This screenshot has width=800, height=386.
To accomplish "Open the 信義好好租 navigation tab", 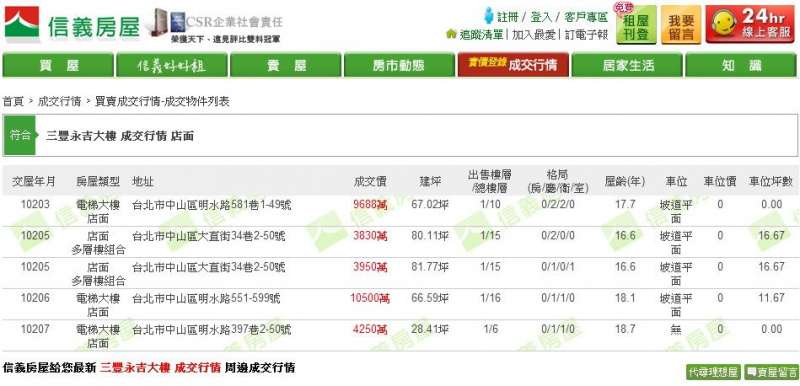I will pyautogui.click(x=172, y=65).
